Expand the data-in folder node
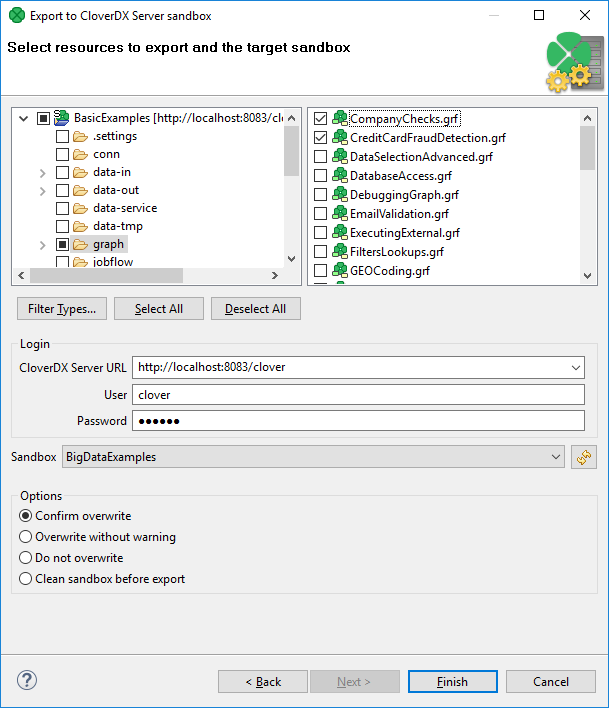Image resolution: width=609 pixels, height=708 pixels. tap(42, 173)
